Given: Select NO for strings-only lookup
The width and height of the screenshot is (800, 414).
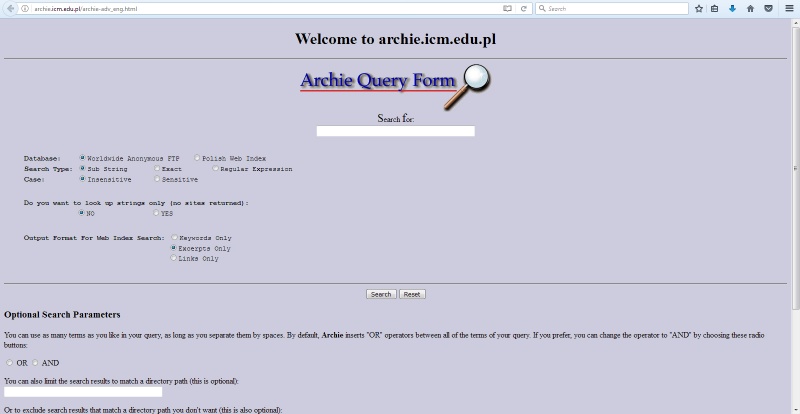Looking at the screenshot, I should [x=81, y=213].
